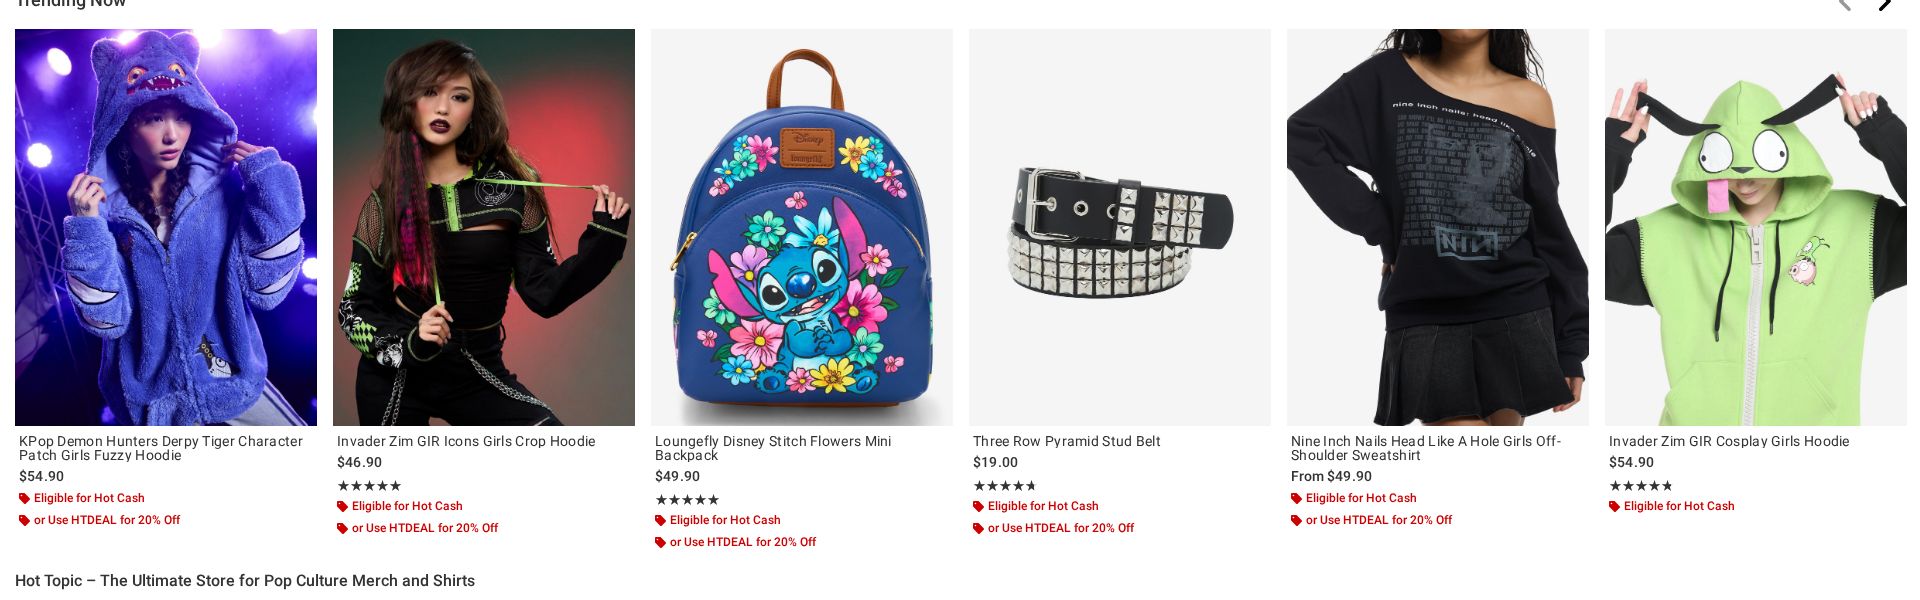Advance the Trending Now carousel to next items
This screenshot has width=1920, height=600.
[1885, 4]
